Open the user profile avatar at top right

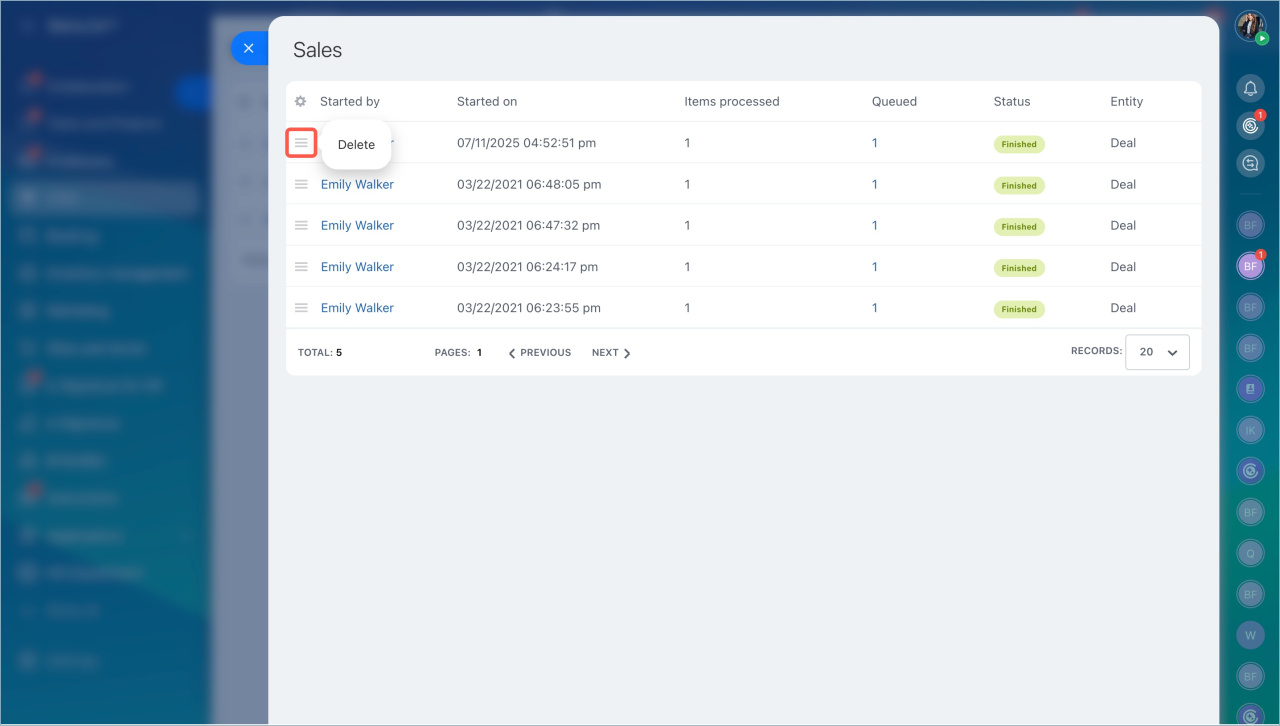point(1250,27)
